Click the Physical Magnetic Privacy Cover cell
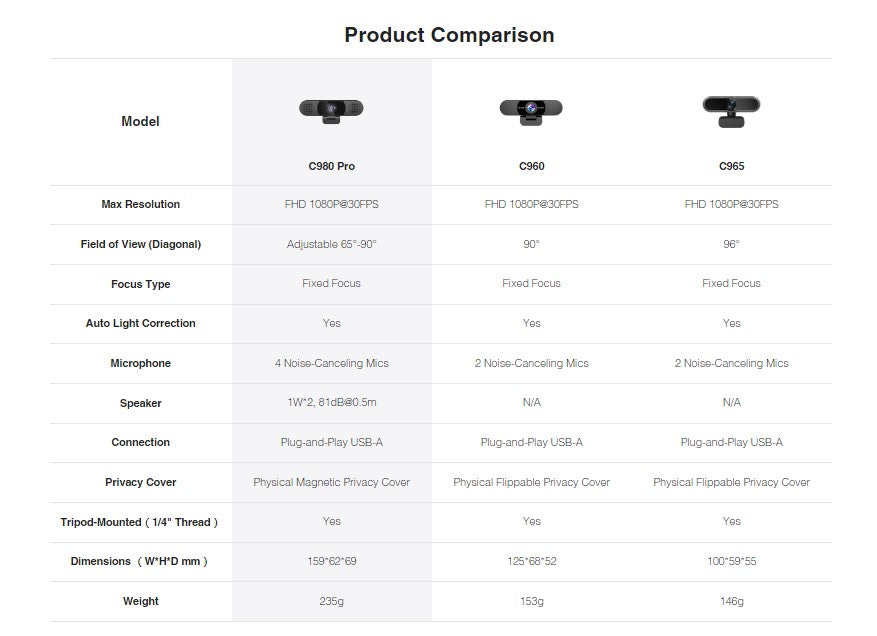Viewport: 877px width, 636px height. [332, 482]
